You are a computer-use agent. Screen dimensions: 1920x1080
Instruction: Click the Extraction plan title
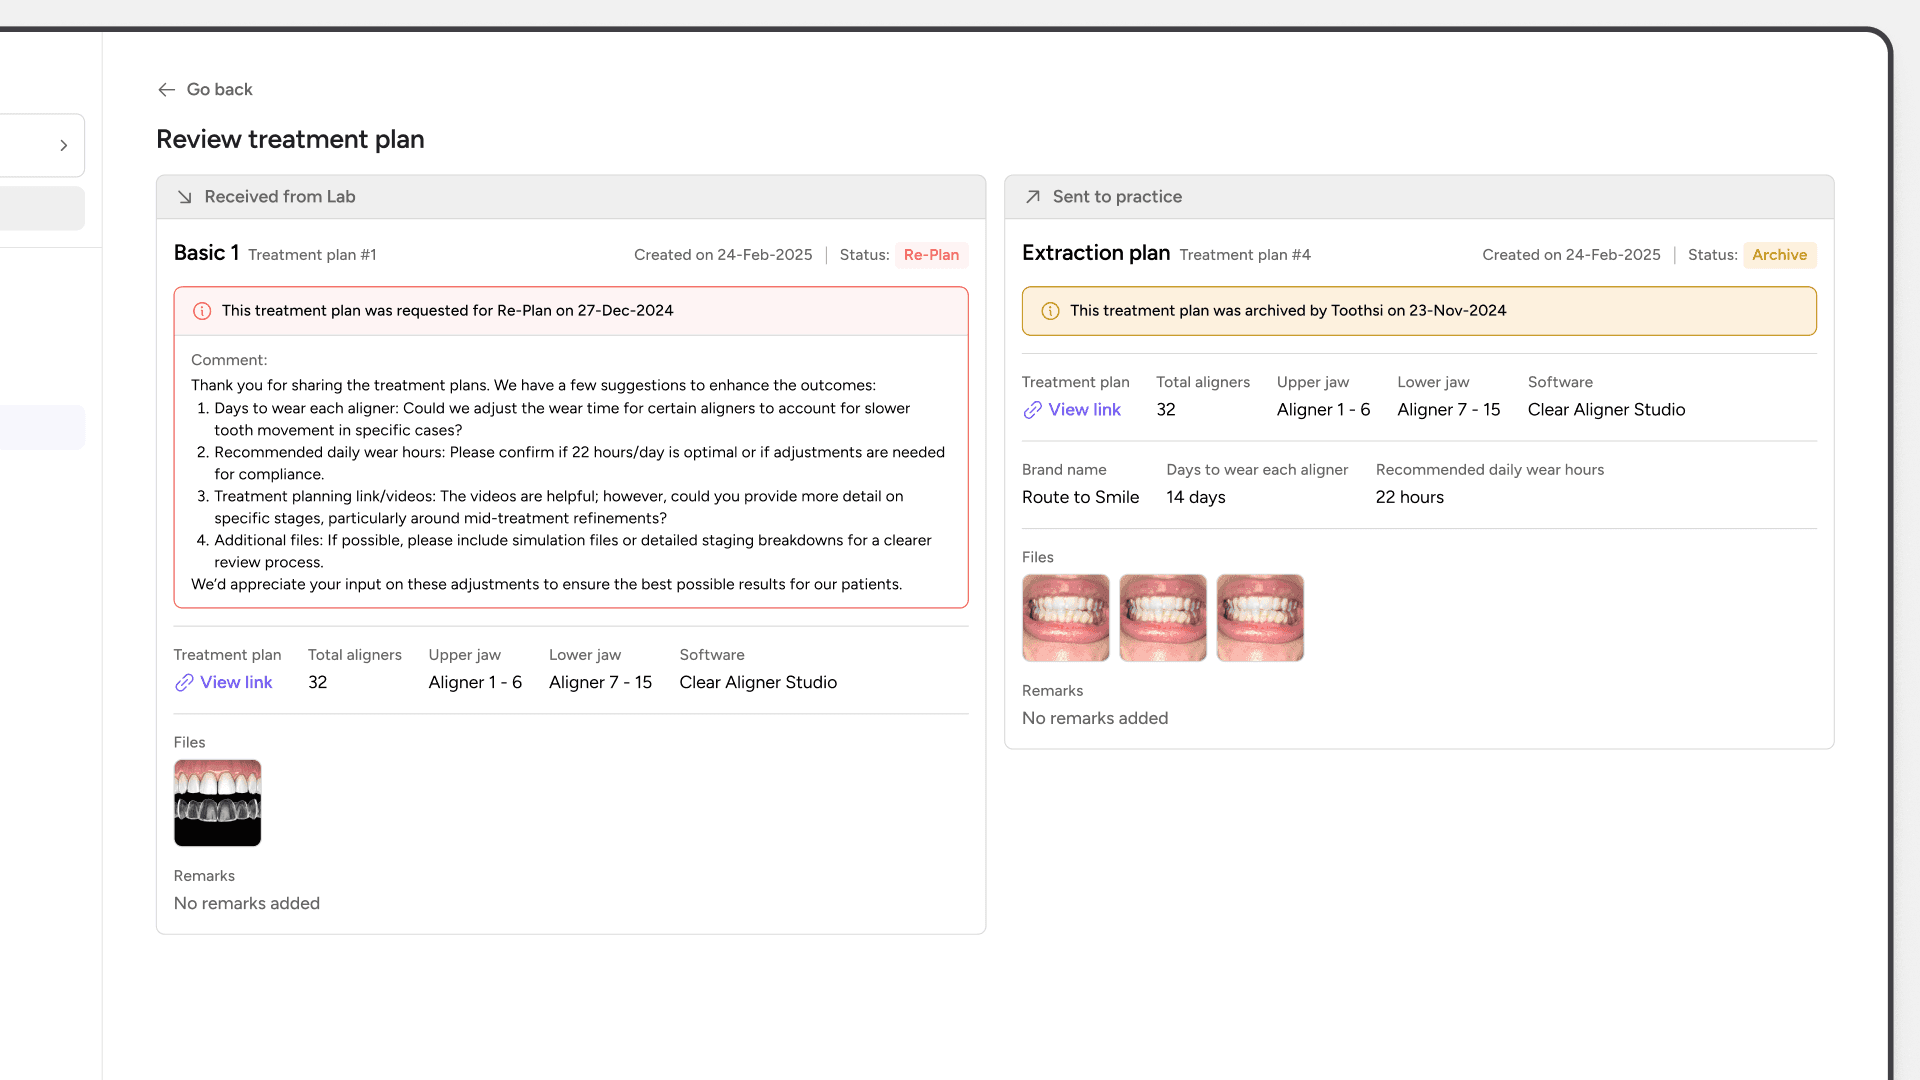[x=1095, y=254]
